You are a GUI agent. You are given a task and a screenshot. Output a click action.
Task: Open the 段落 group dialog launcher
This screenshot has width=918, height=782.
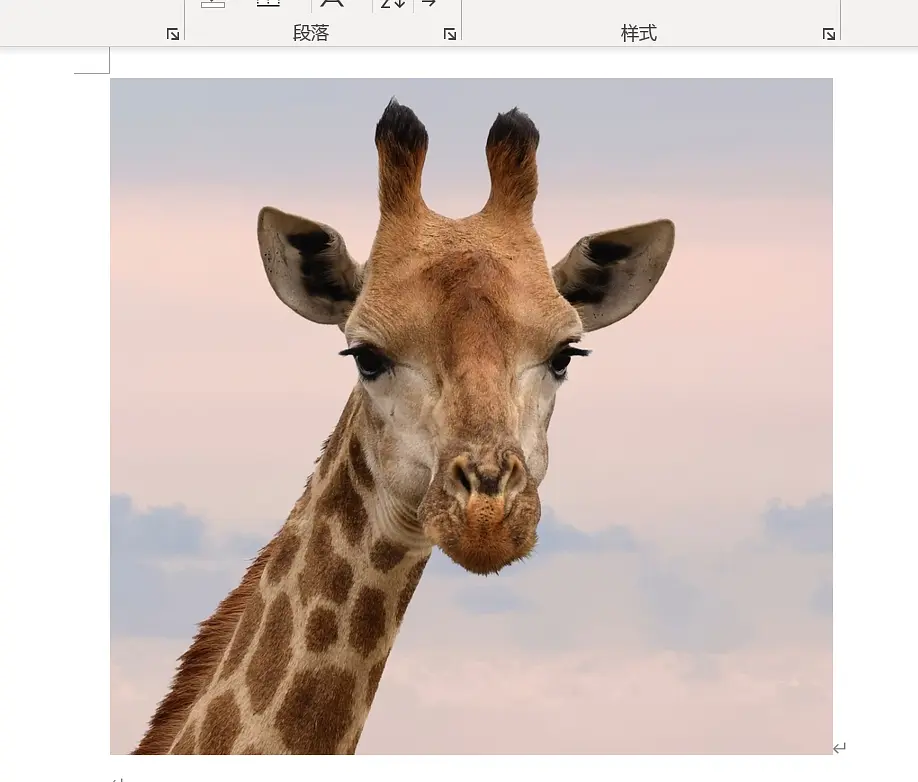[450, 35]
